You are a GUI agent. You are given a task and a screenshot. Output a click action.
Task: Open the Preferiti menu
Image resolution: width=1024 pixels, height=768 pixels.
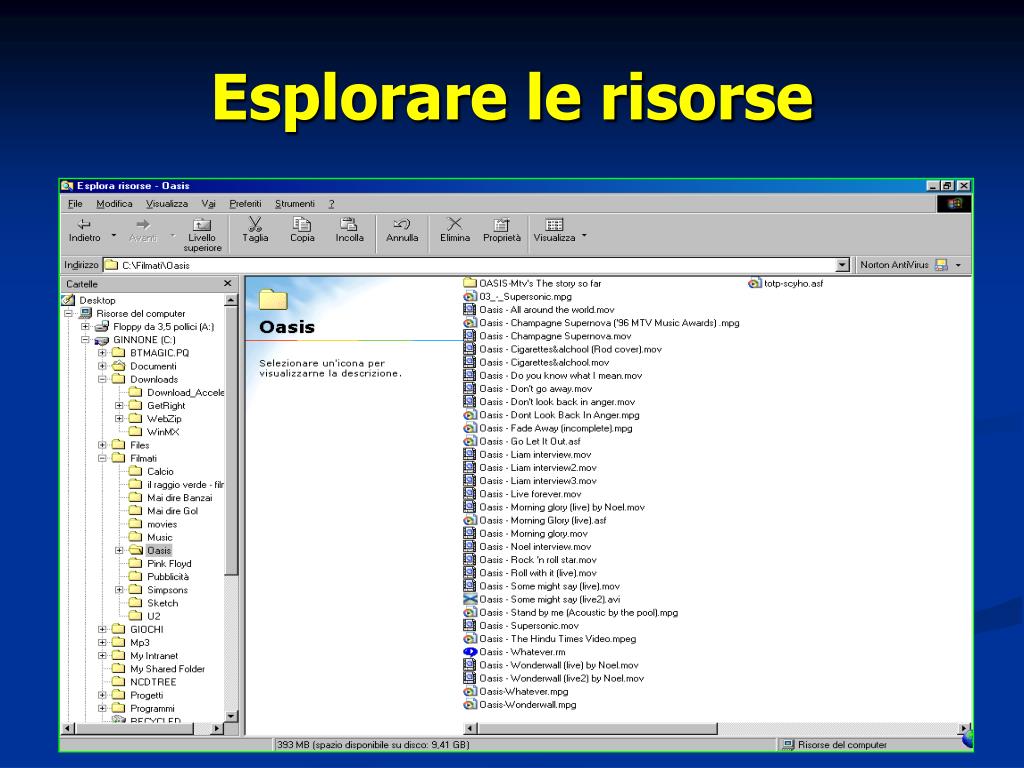coord(245,204)
